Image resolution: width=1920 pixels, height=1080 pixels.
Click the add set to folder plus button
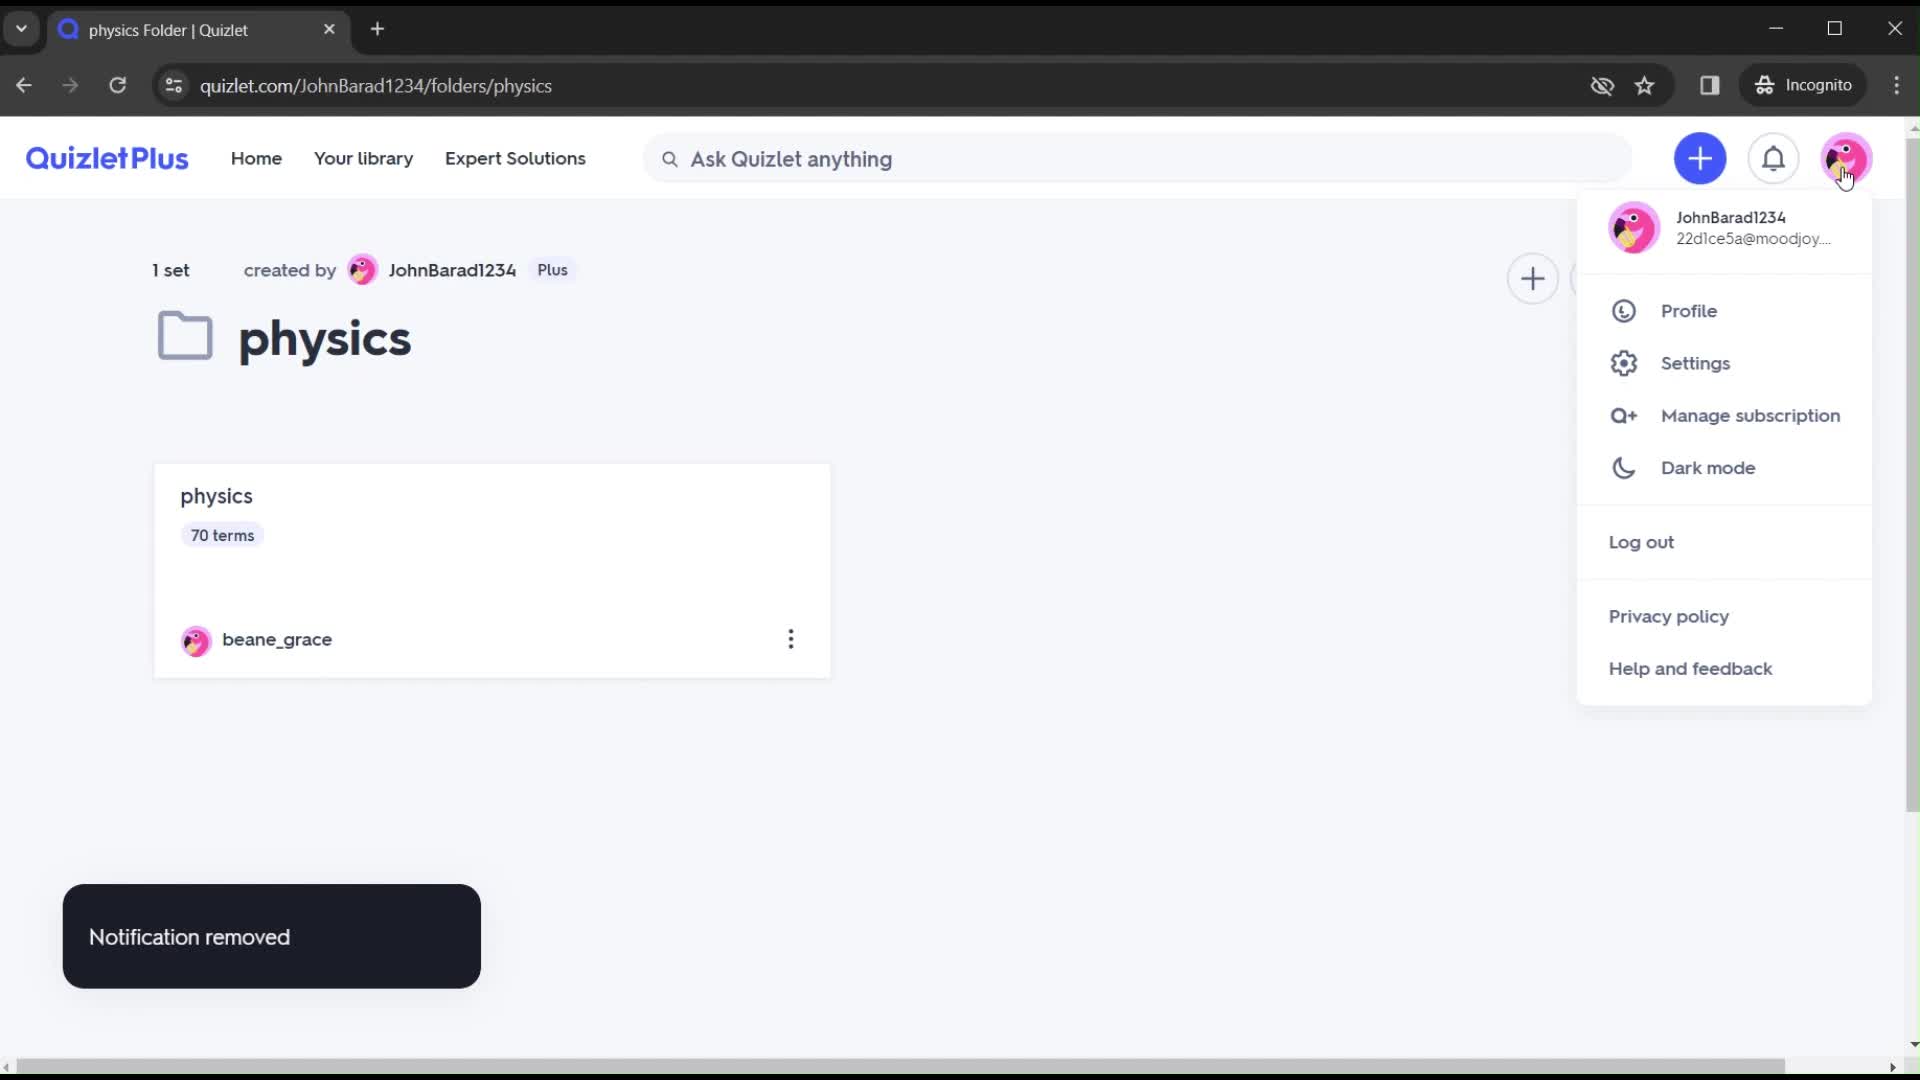click(1534, 278)
